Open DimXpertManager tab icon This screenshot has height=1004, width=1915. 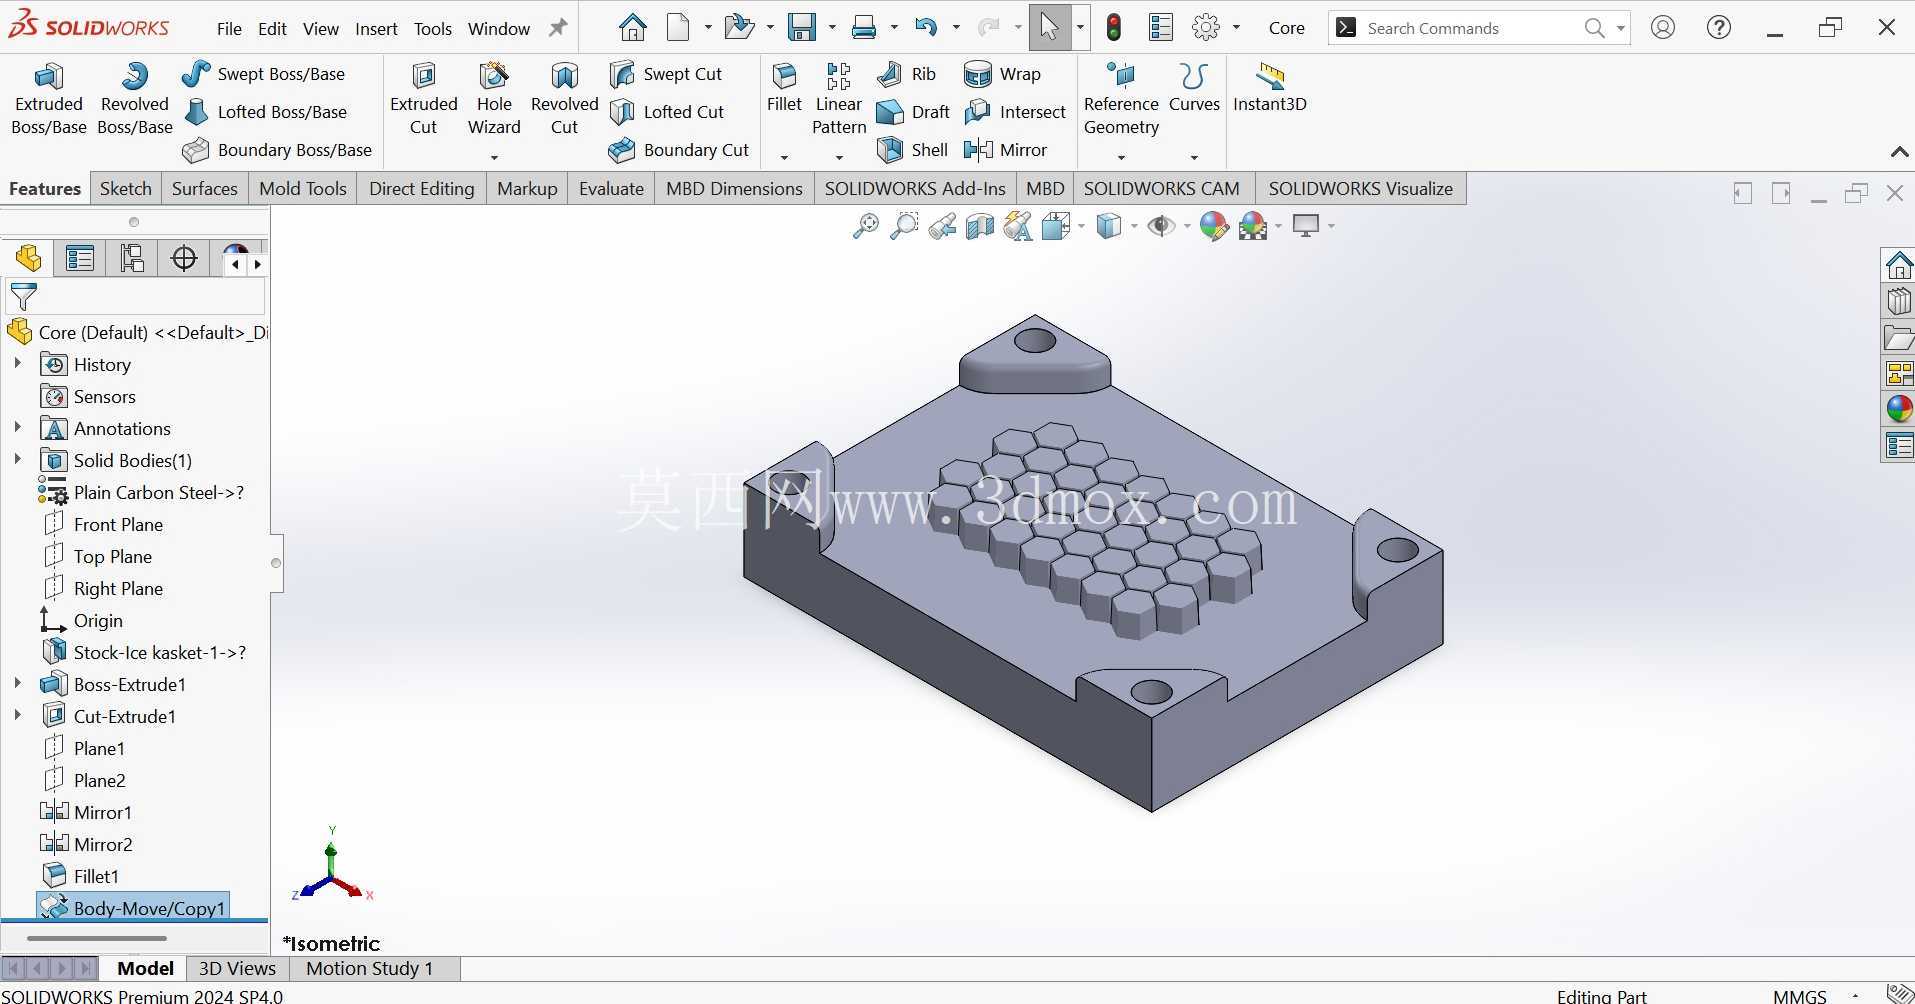point(184,259)
